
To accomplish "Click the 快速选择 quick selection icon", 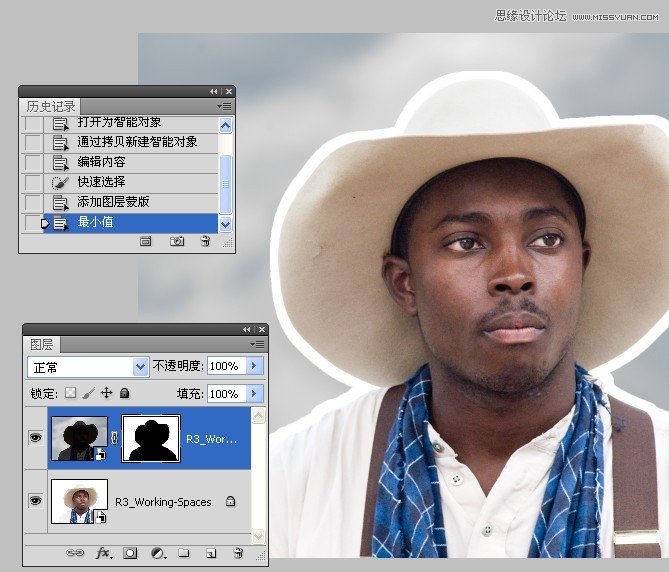I will 60,182.
